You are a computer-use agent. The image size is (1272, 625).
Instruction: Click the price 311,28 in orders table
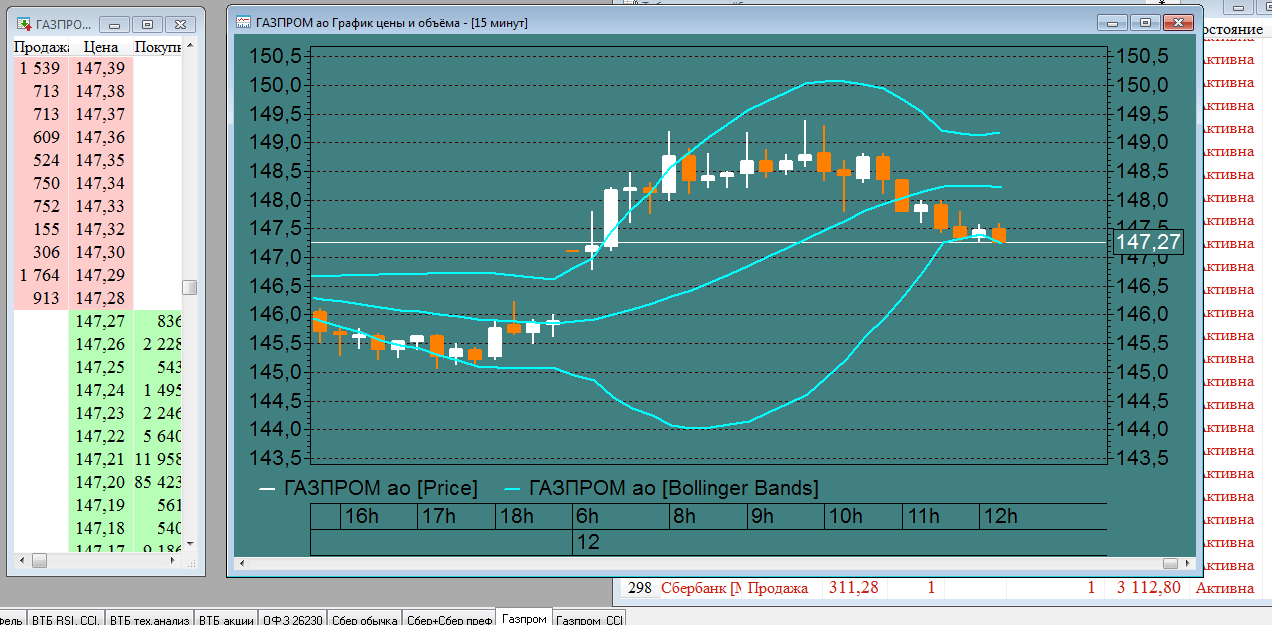(853, 588)
